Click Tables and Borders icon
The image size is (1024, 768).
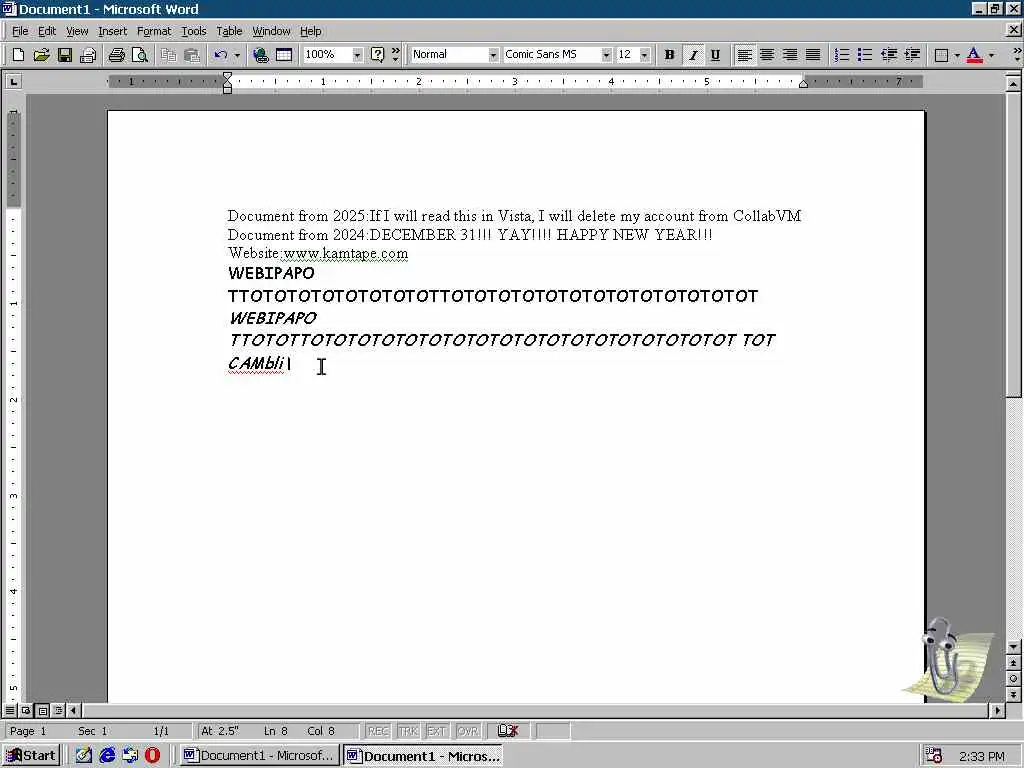284,55
